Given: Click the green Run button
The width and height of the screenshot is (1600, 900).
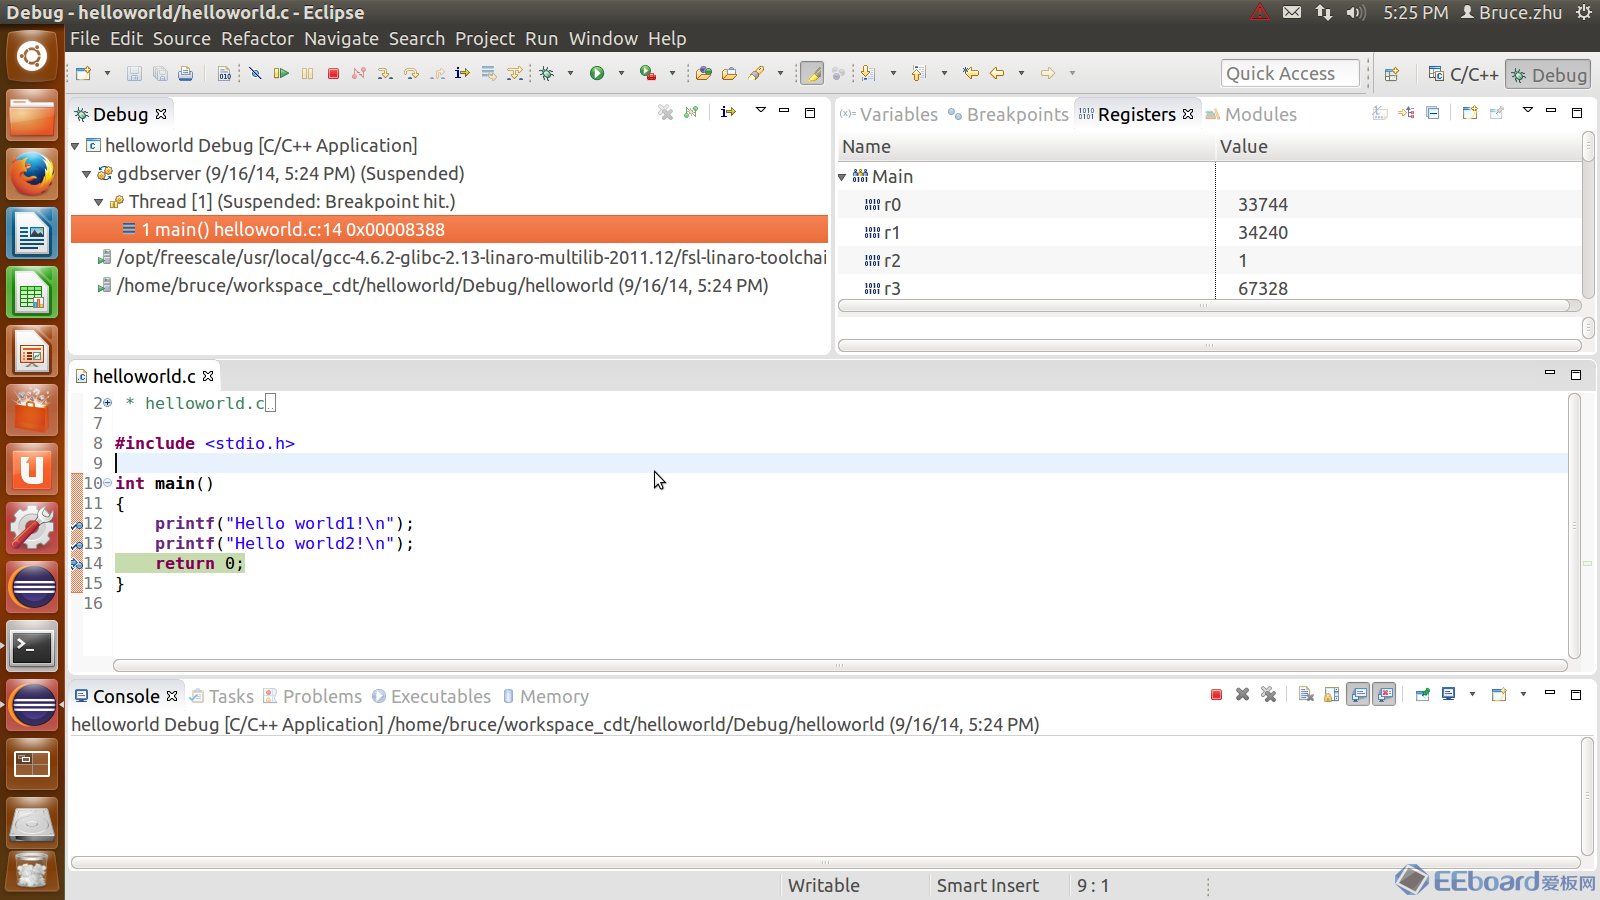Looking at the screenshot, I should [x=597, y=73].
